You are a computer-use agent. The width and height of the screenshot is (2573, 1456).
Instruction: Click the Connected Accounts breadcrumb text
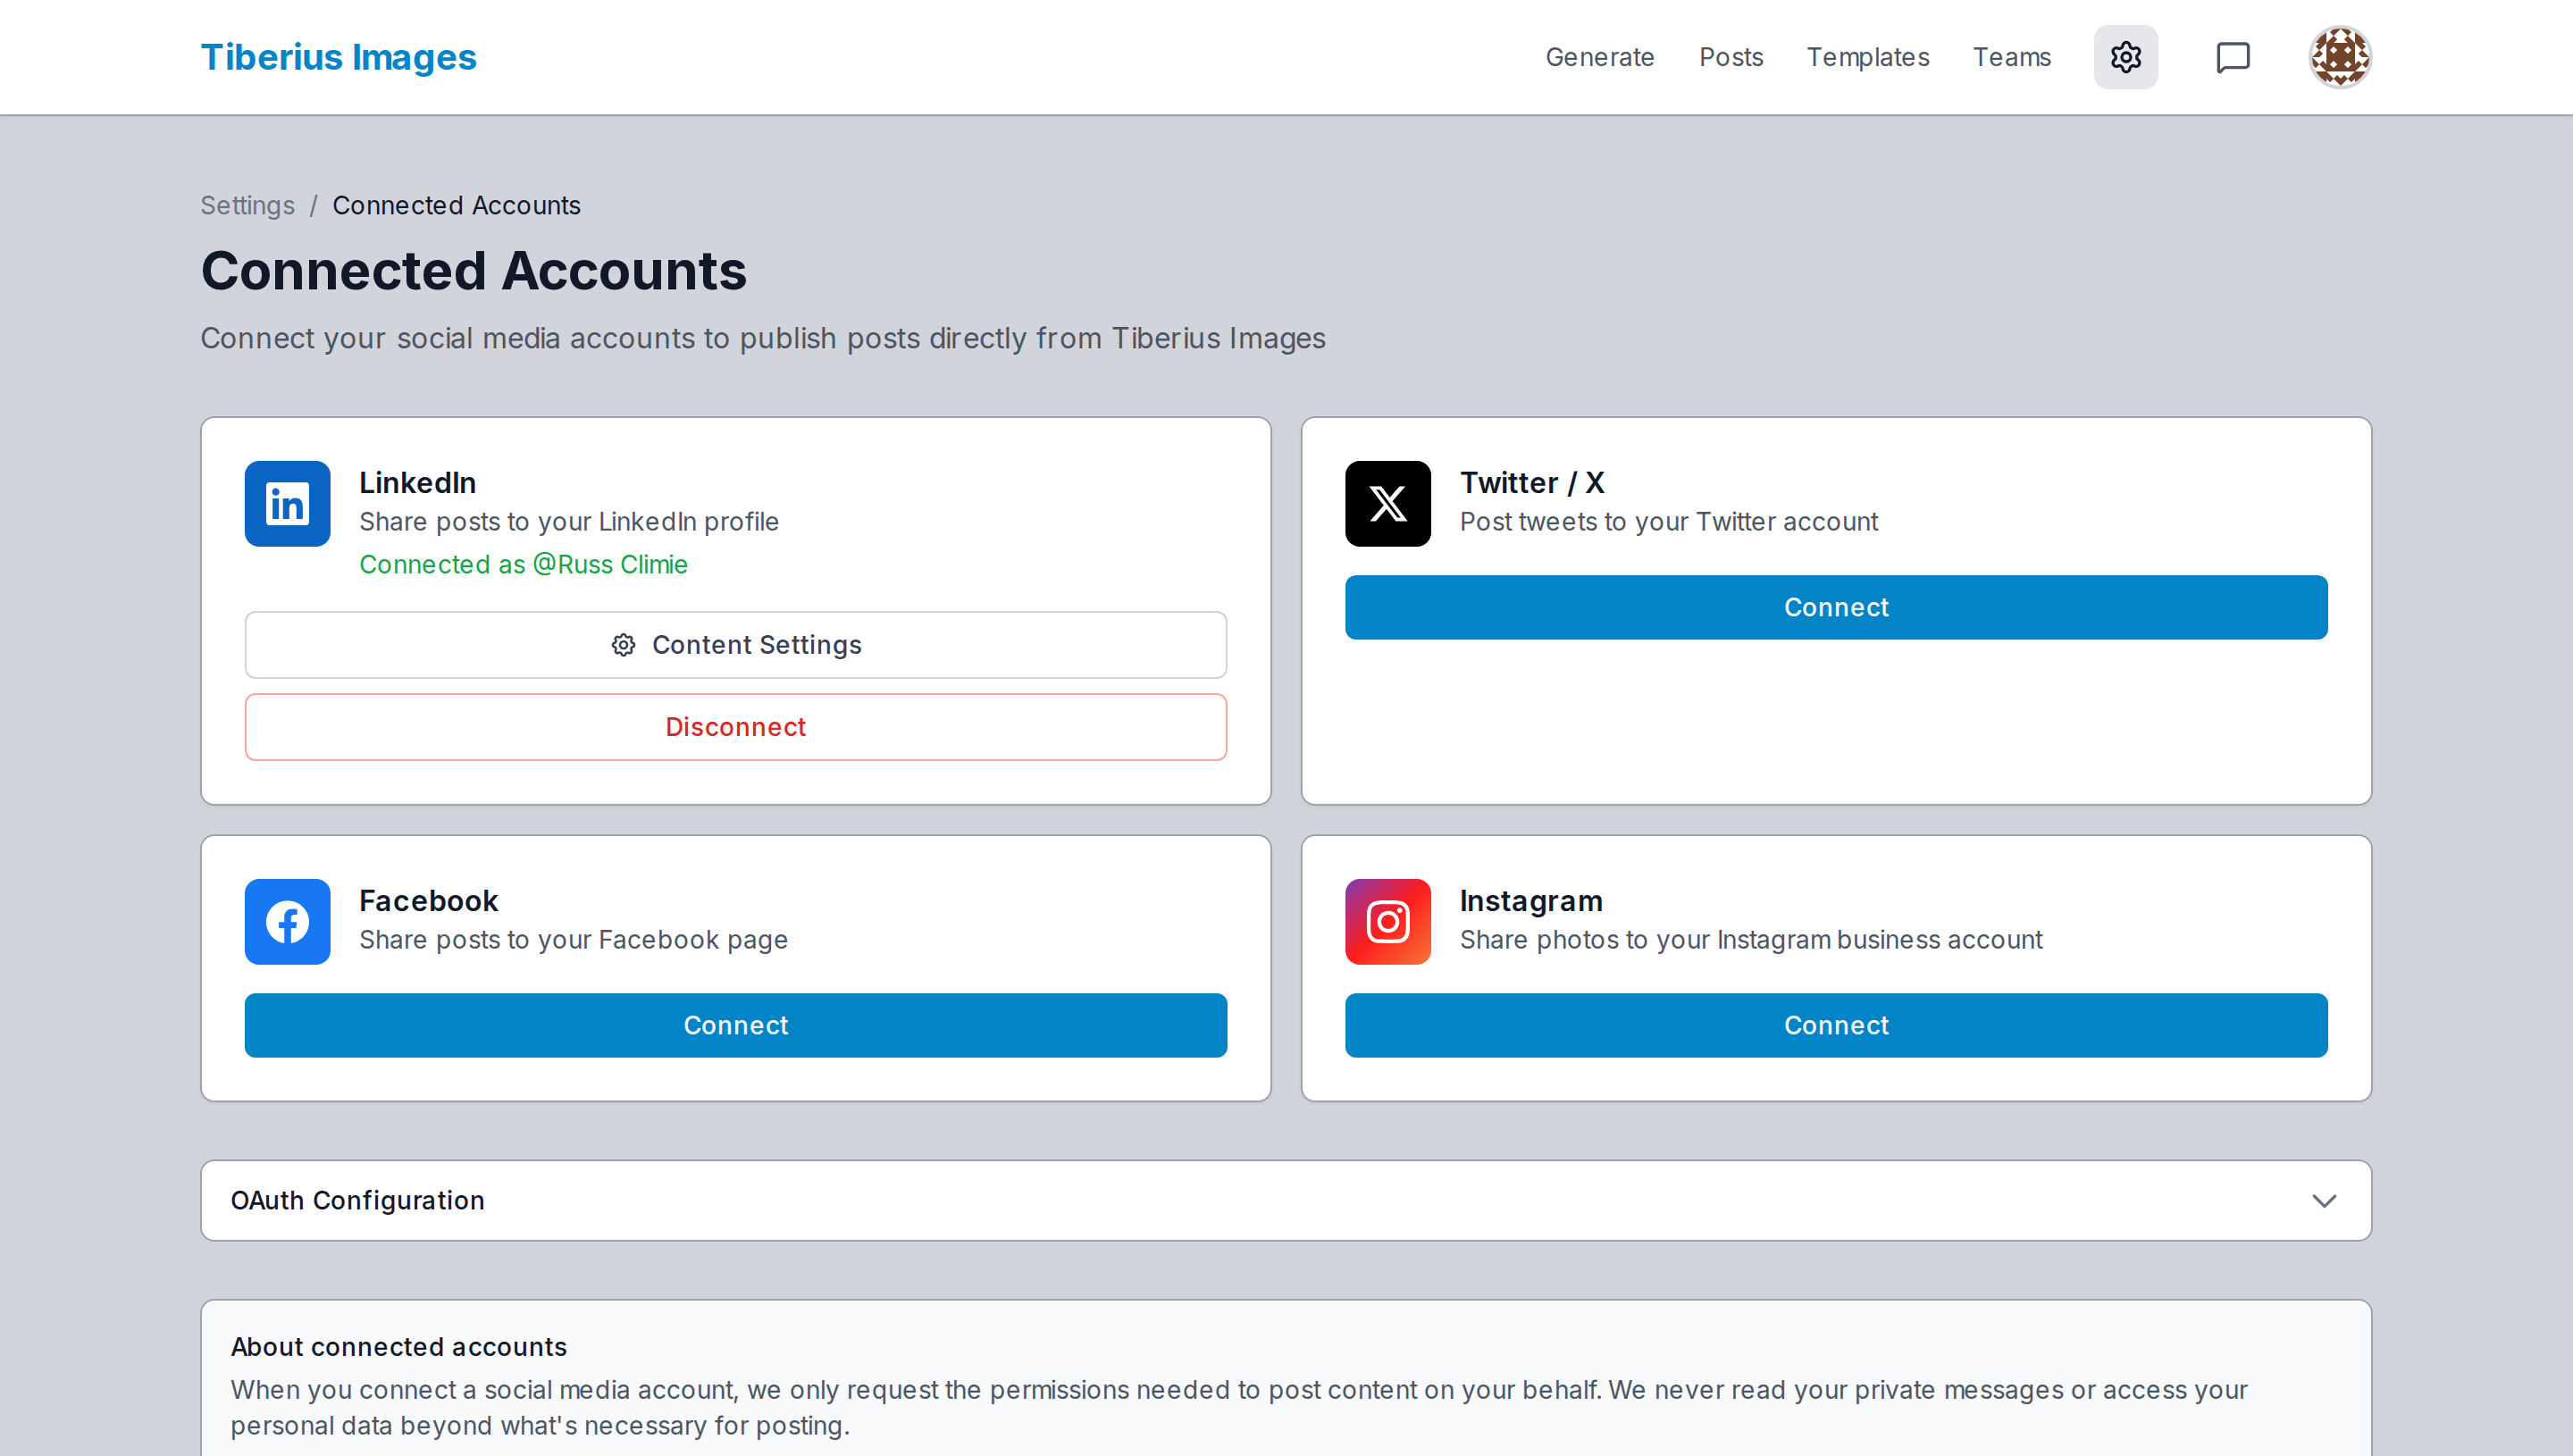(x=456, y=205)
